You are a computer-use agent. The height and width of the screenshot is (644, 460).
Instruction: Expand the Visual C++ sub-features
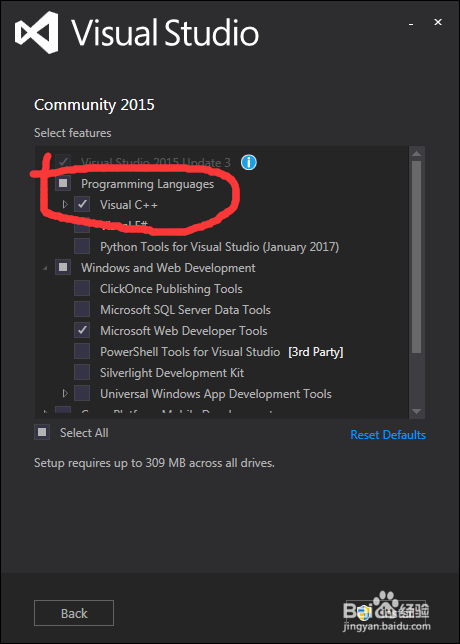click(x=65, y=204)
